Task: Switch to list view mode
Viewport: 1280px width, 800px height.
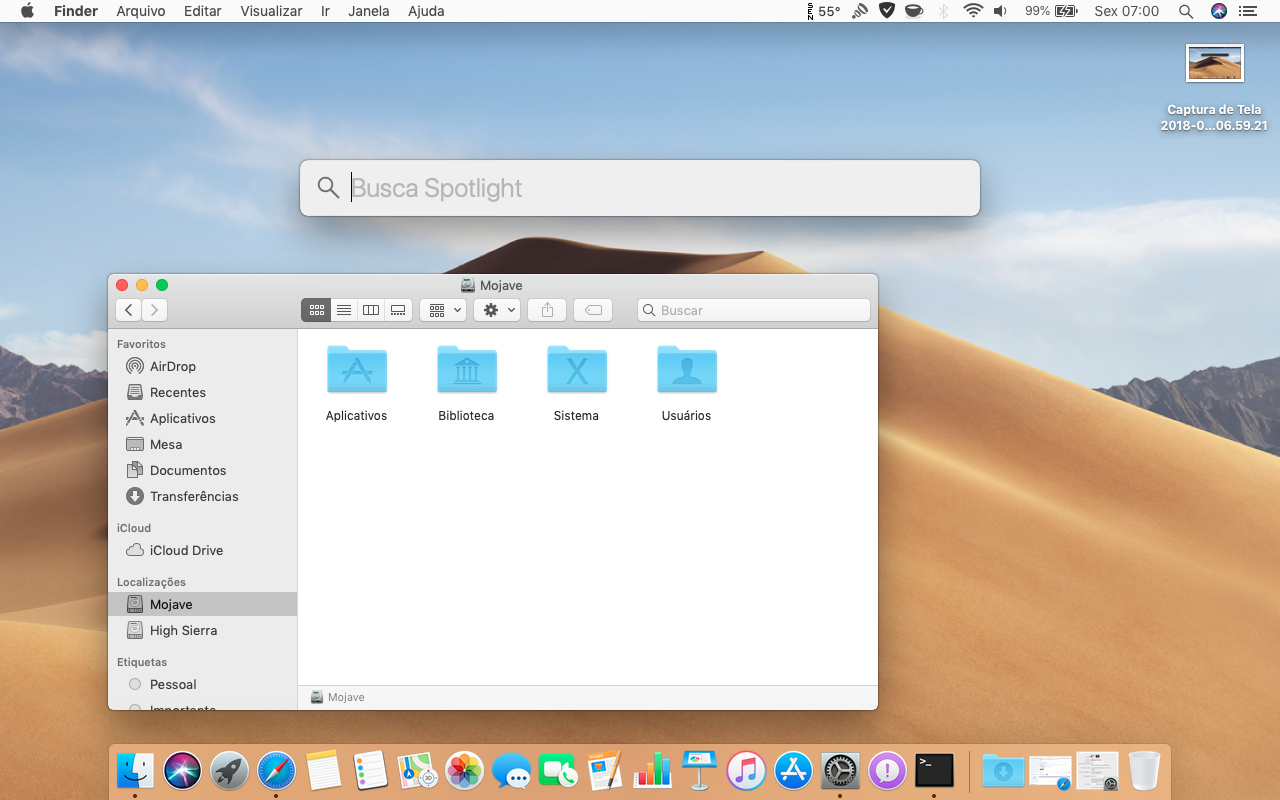Action: click(x=344, y=310)
